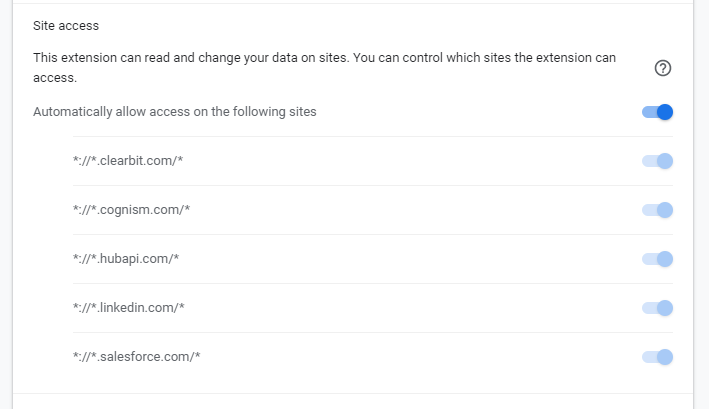Disable the linkedin.com access toggle

(657, 308)
